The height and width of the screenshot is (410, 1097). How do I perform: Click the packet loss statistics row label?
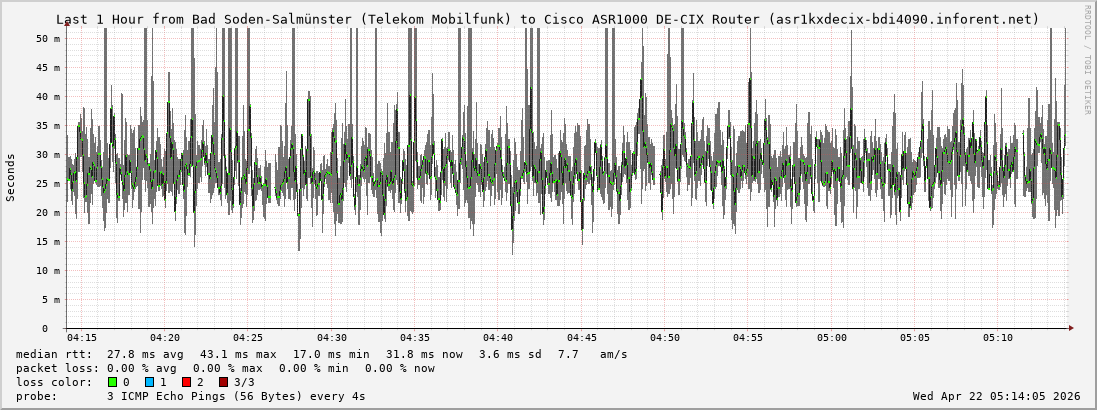[x=53, y=368]
